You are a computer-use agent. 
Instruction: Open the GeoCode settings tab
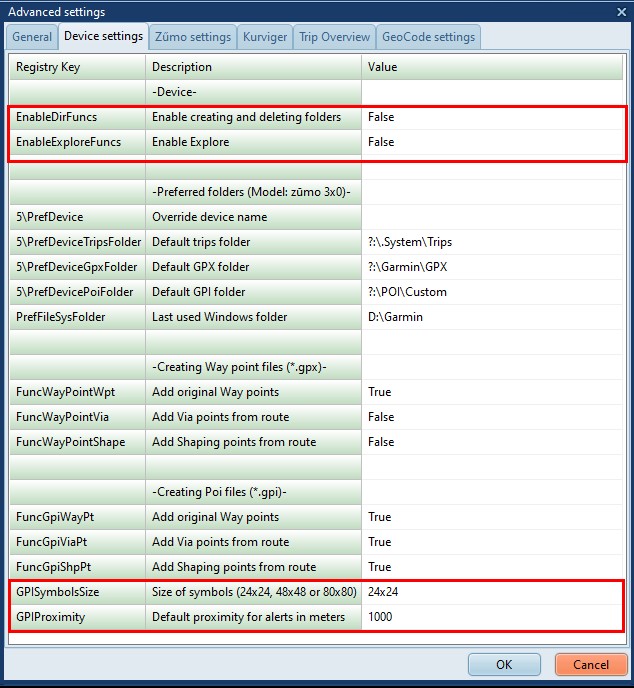[428, 37]
